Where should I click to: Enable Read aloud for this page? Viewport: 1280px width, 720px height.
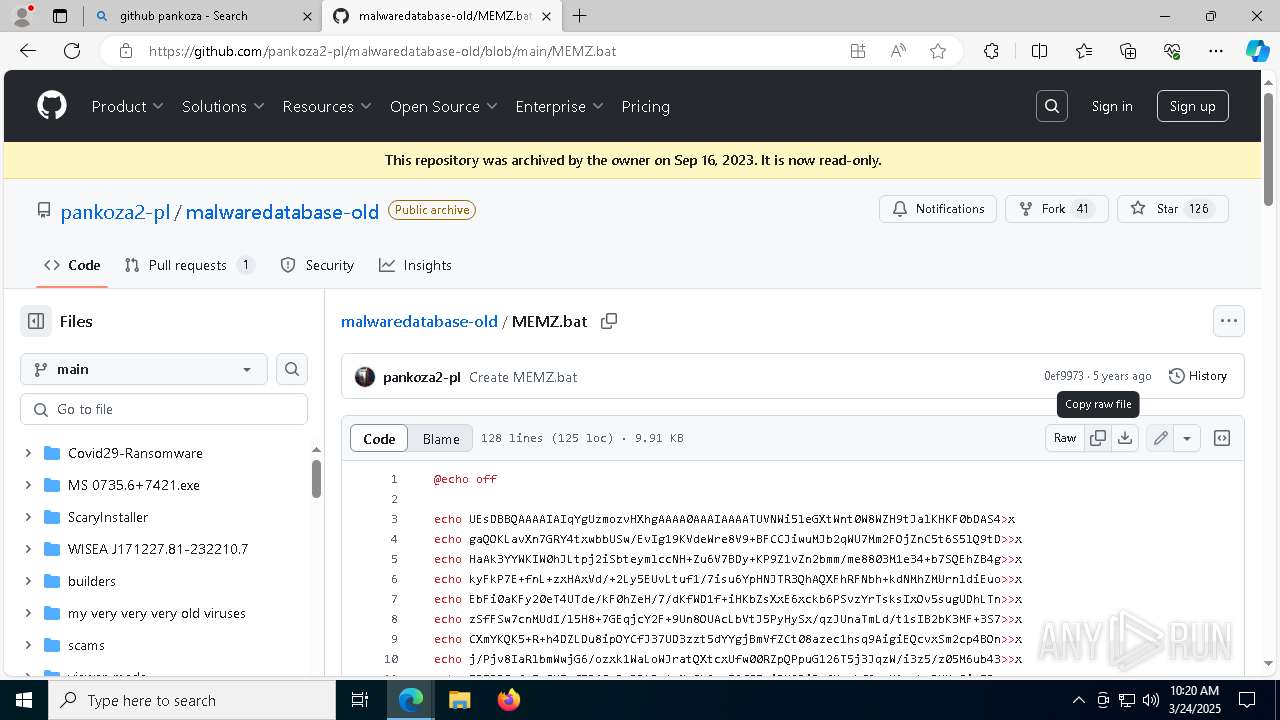(x=898, y=51)
